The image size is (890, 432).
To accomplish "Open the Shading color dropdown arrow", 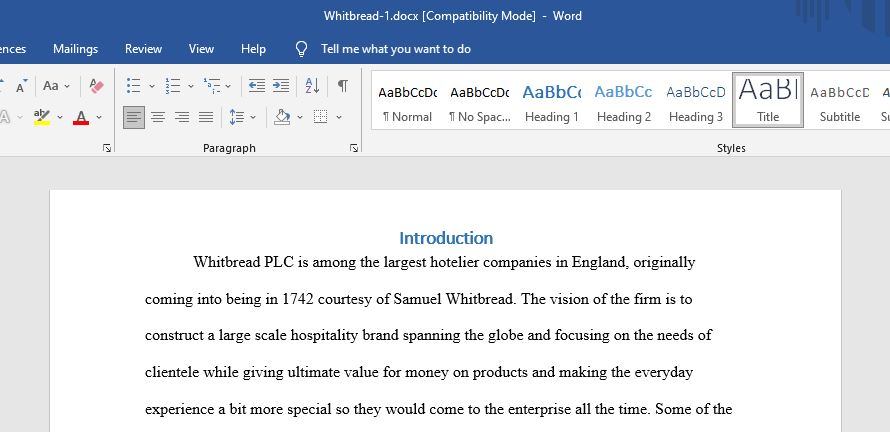I will click(300, 118).
